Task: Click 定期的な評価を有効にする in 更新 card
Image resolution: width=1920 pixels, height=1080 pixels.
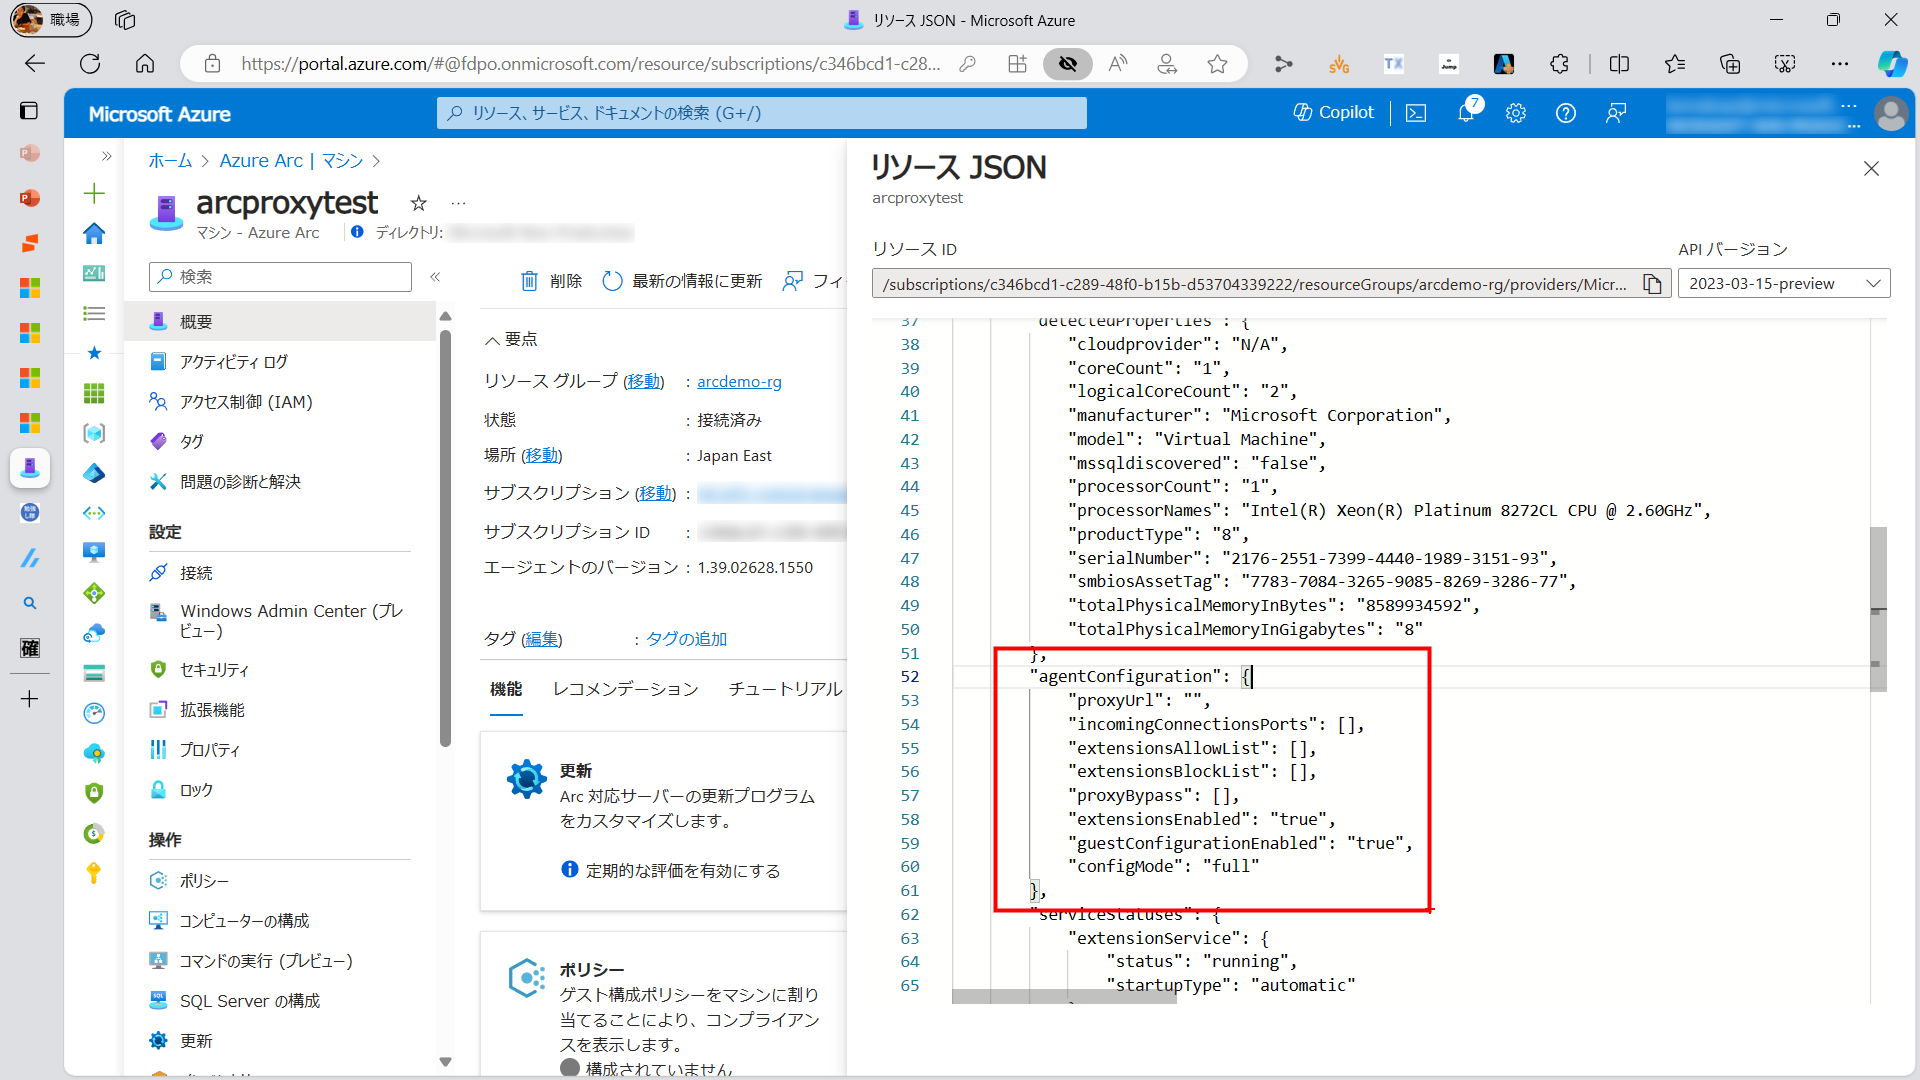Action: click(x=682, y=871)
